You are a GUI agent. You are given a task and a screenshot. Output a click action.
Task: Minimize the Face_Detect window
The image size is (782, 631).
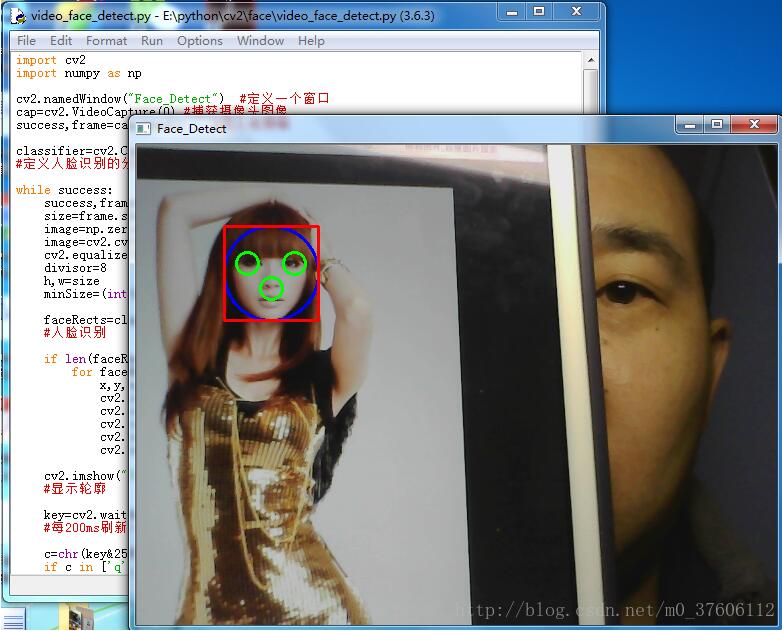[690, 124]
